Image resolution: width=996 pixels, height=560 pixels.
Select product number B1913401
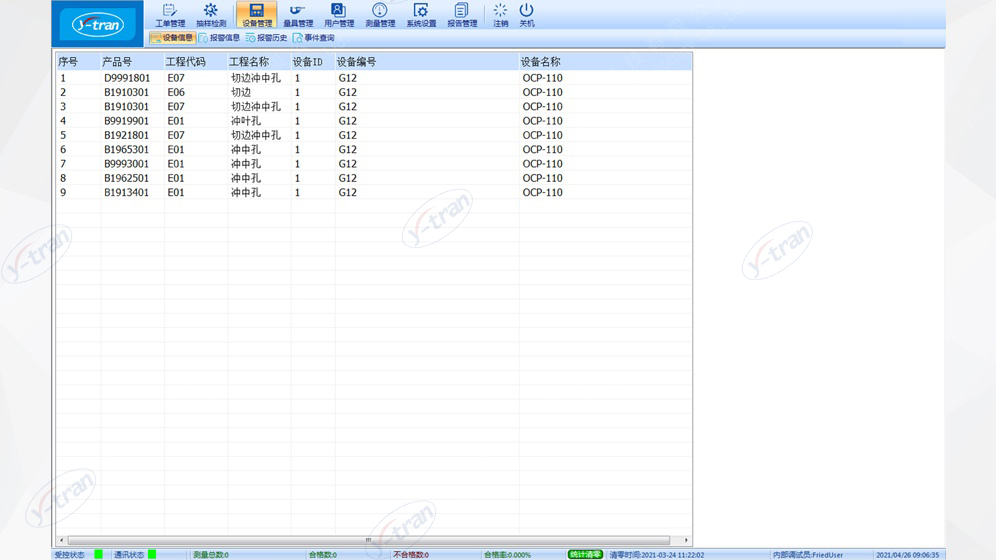(x=127, y=192)
